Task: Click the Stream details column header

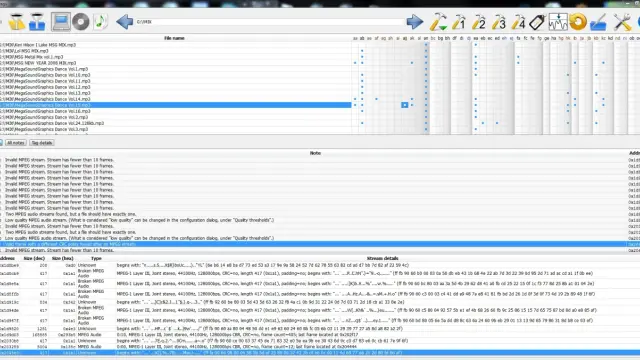Action: (382, 258)
